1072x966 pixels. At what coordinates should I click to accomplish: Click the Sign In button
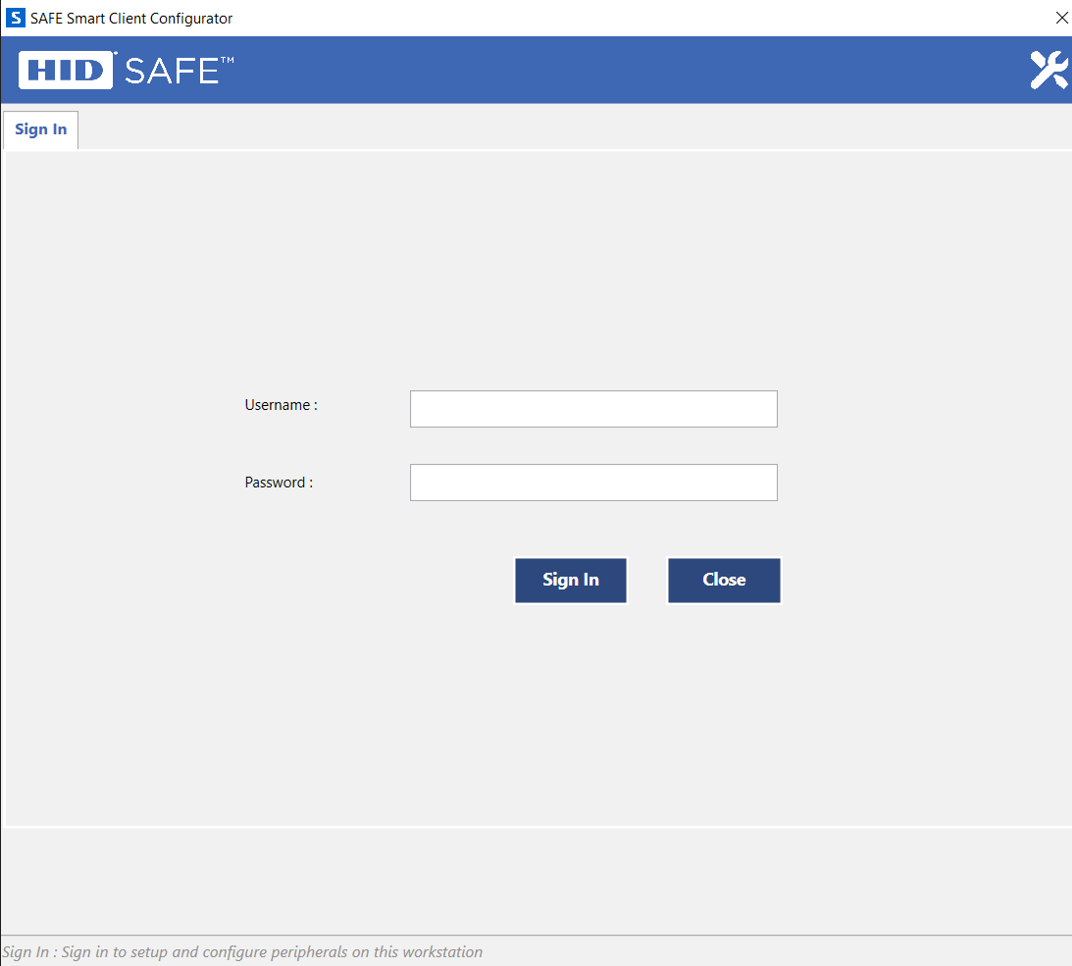coord(570,580)
